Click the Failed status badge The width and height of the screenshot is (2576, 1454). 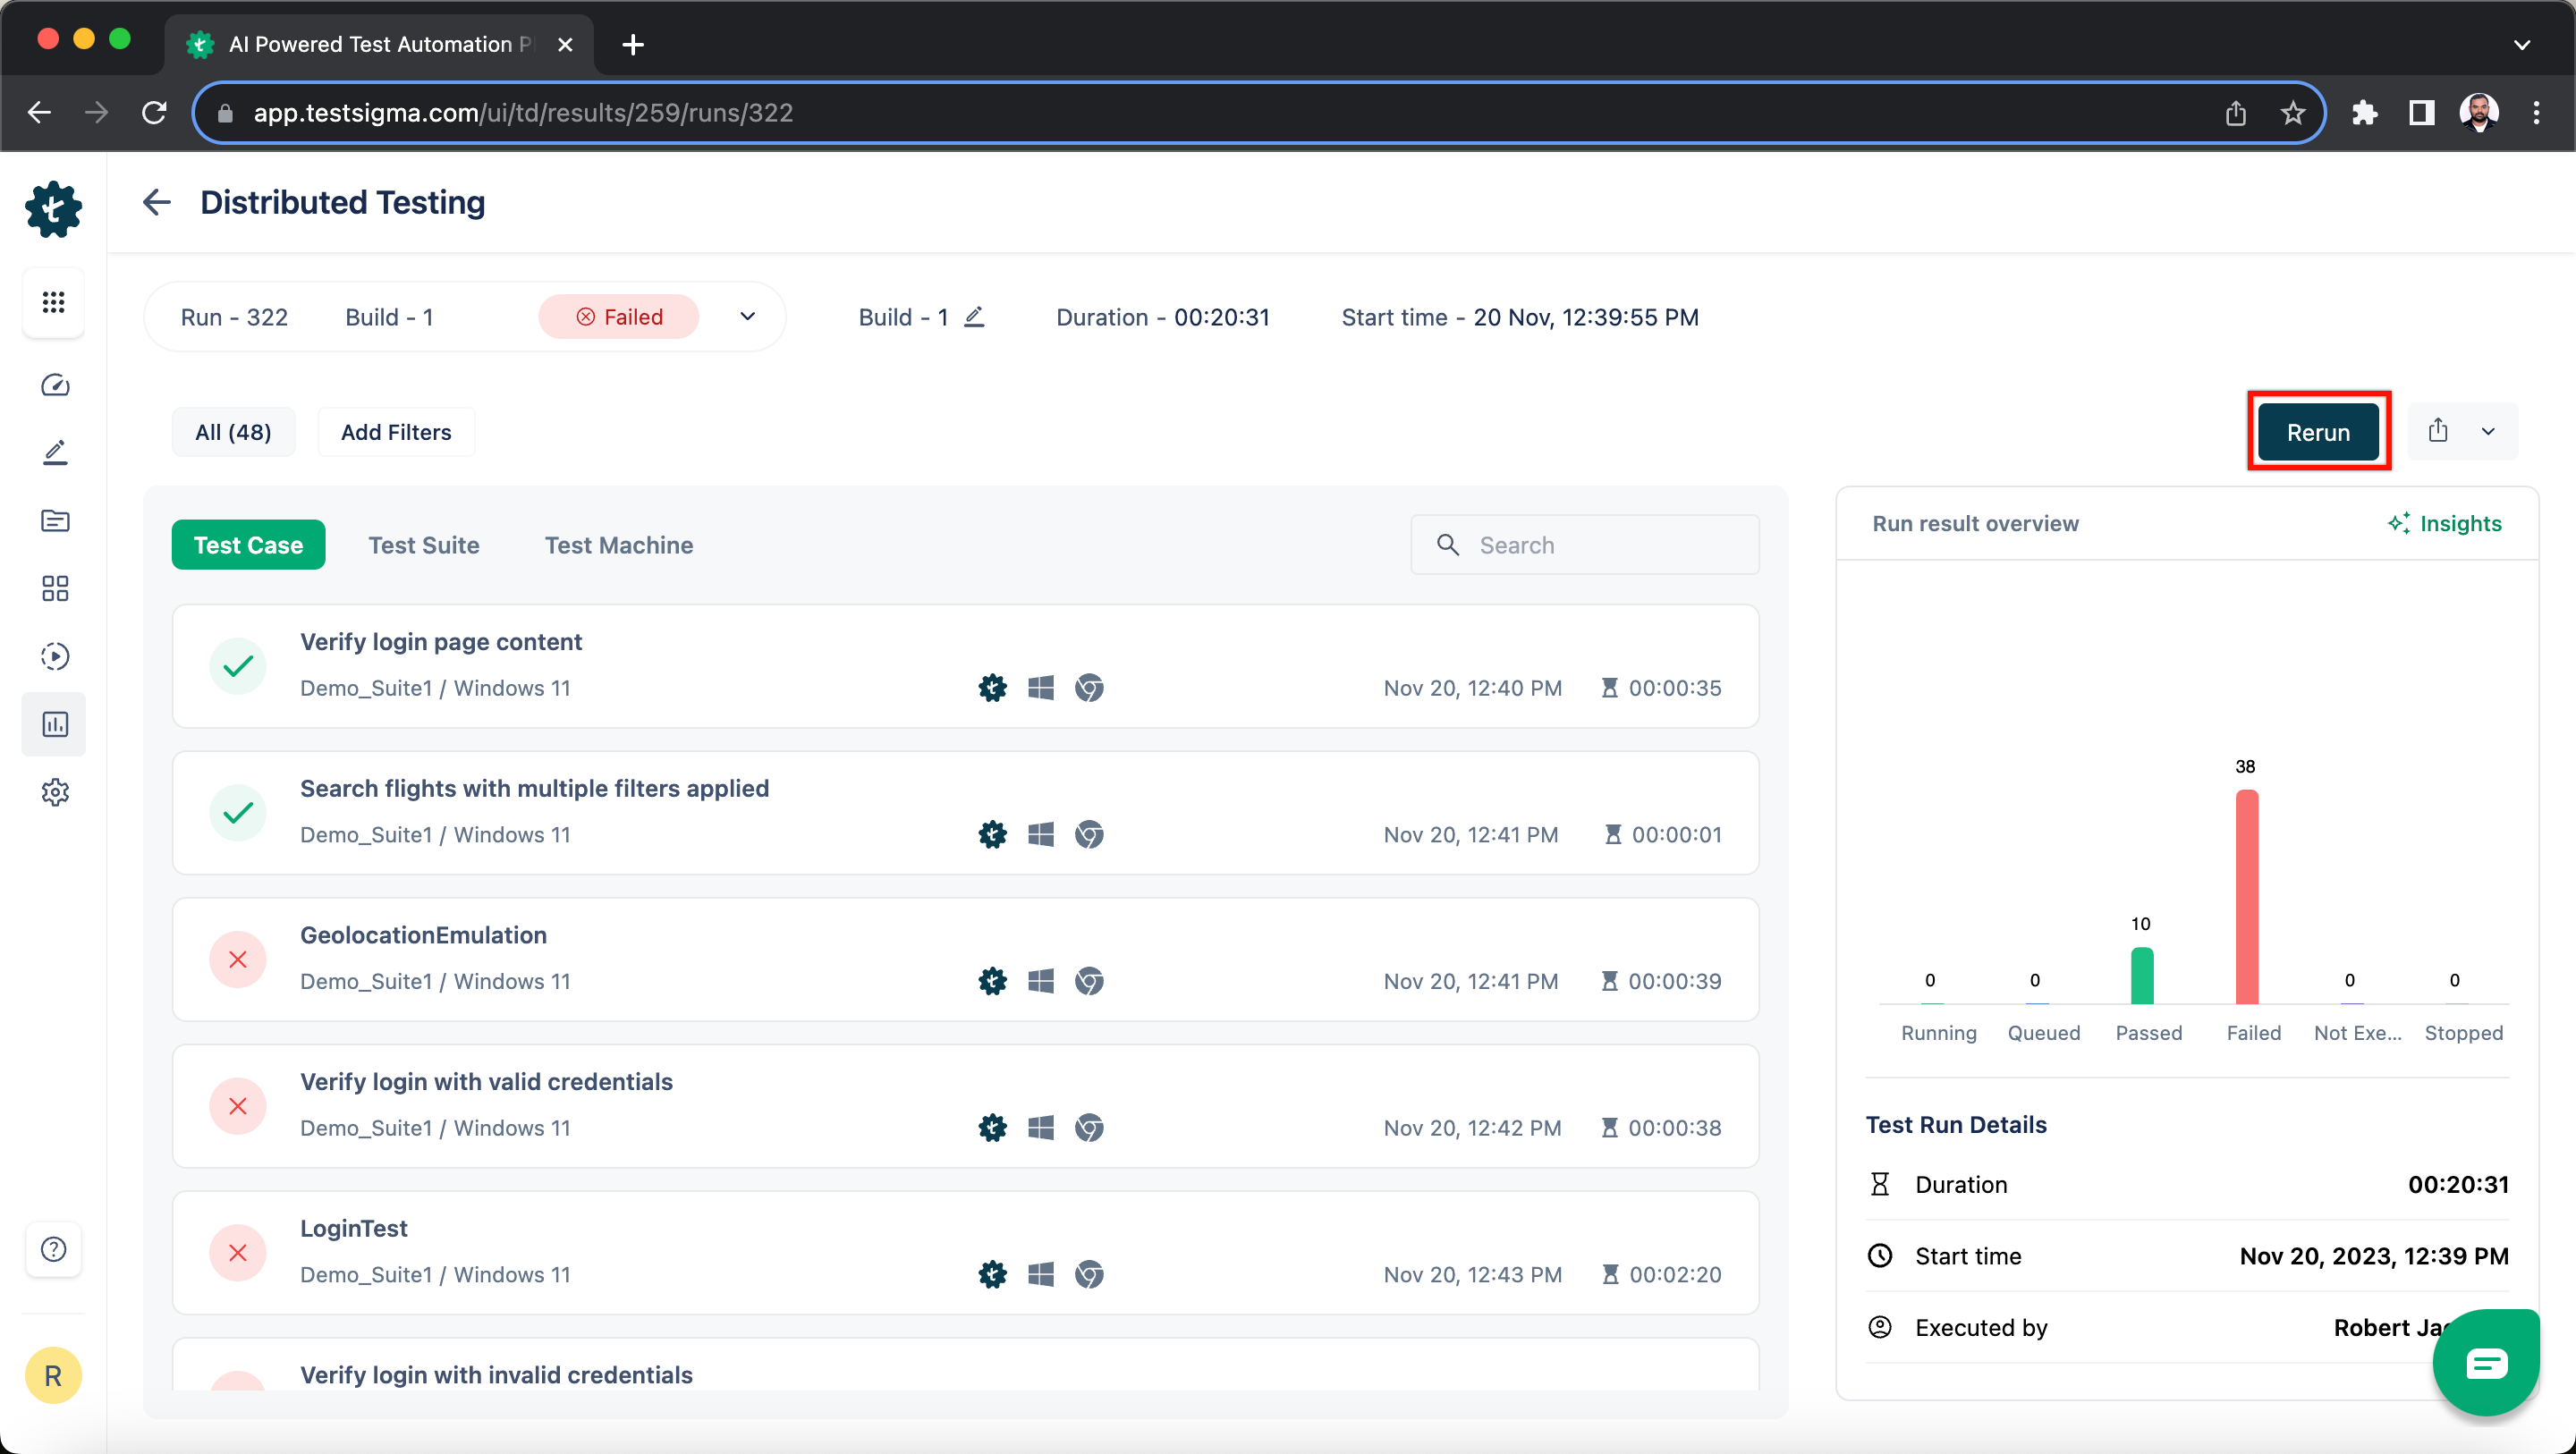619,316
